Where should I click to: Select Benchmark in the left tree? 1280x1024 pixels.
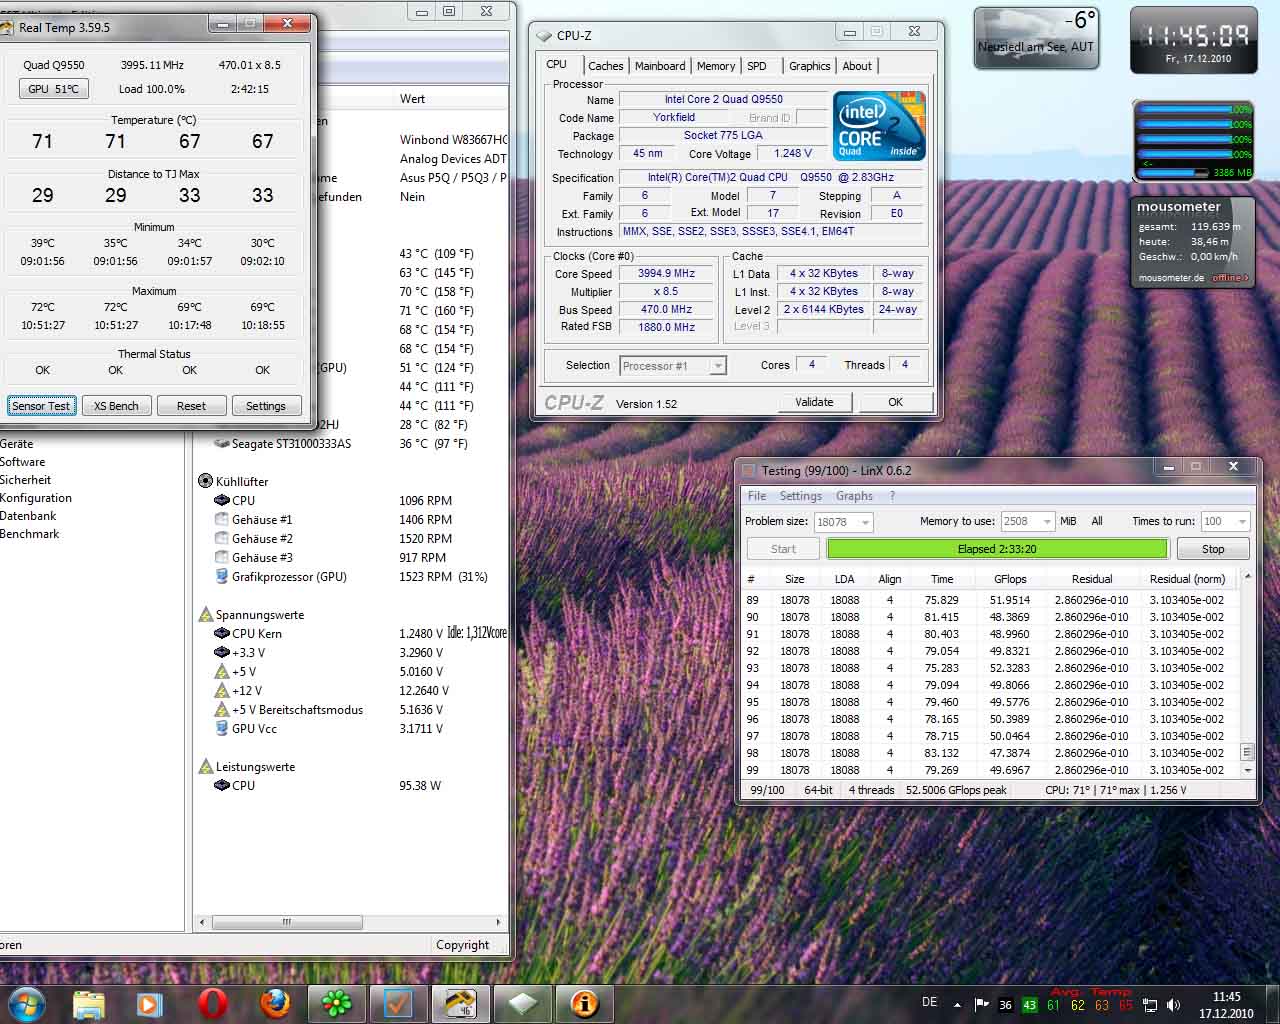pos(30,534)
